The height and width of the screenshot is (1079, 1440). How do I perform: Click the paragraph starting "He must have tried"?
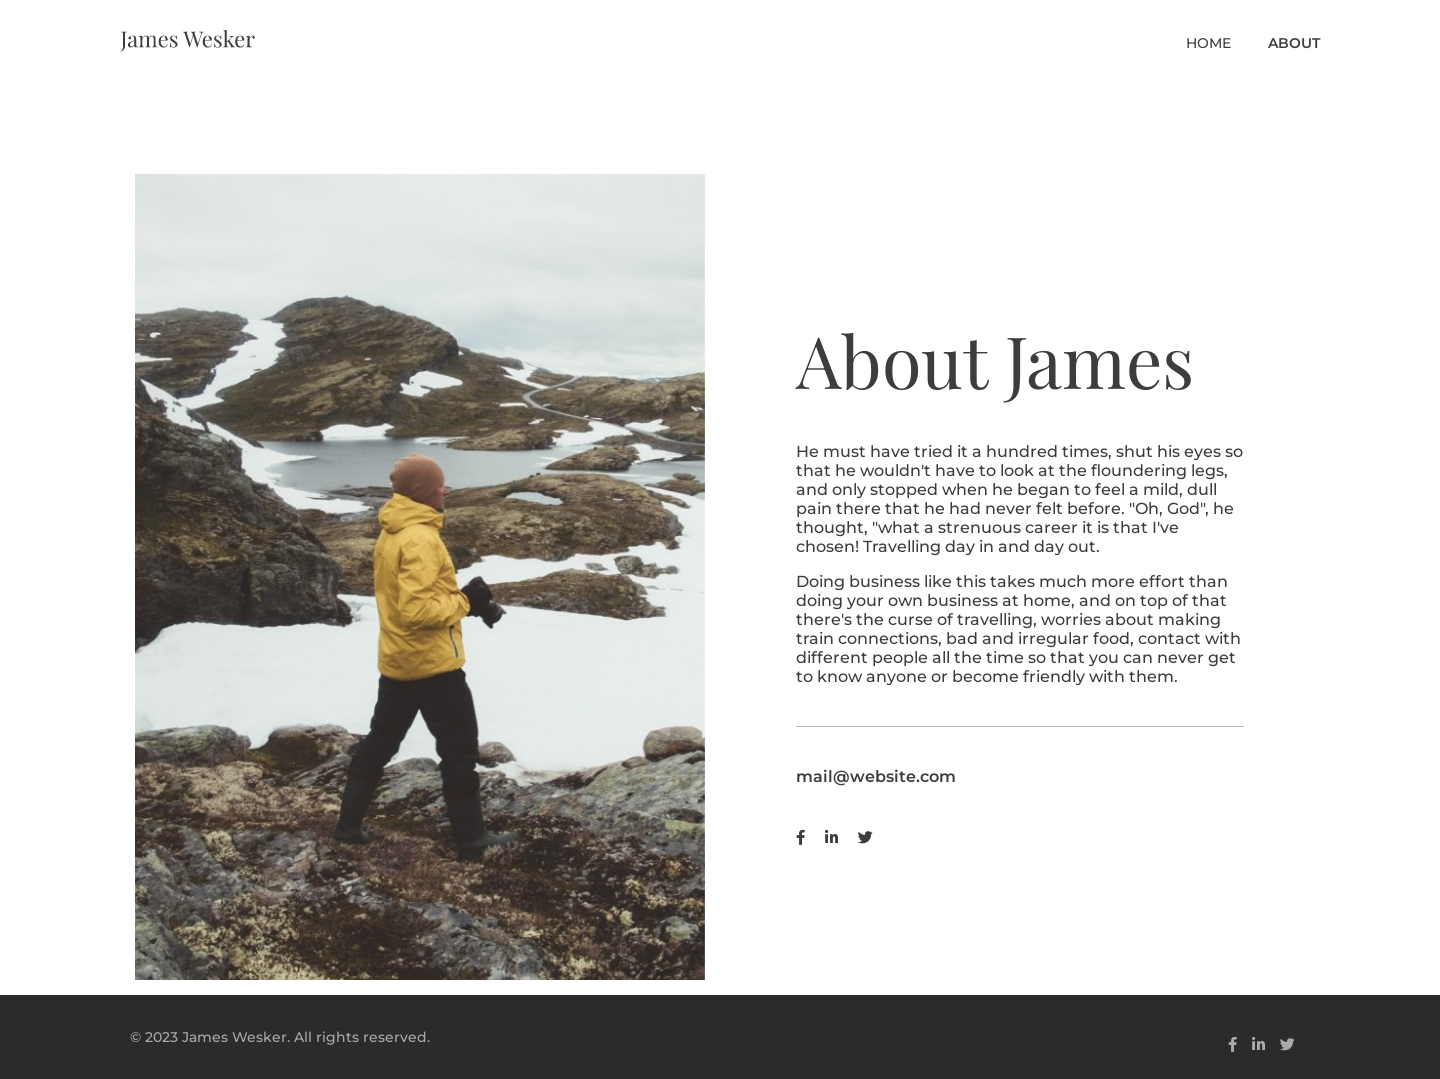[x=1018, y=499]
